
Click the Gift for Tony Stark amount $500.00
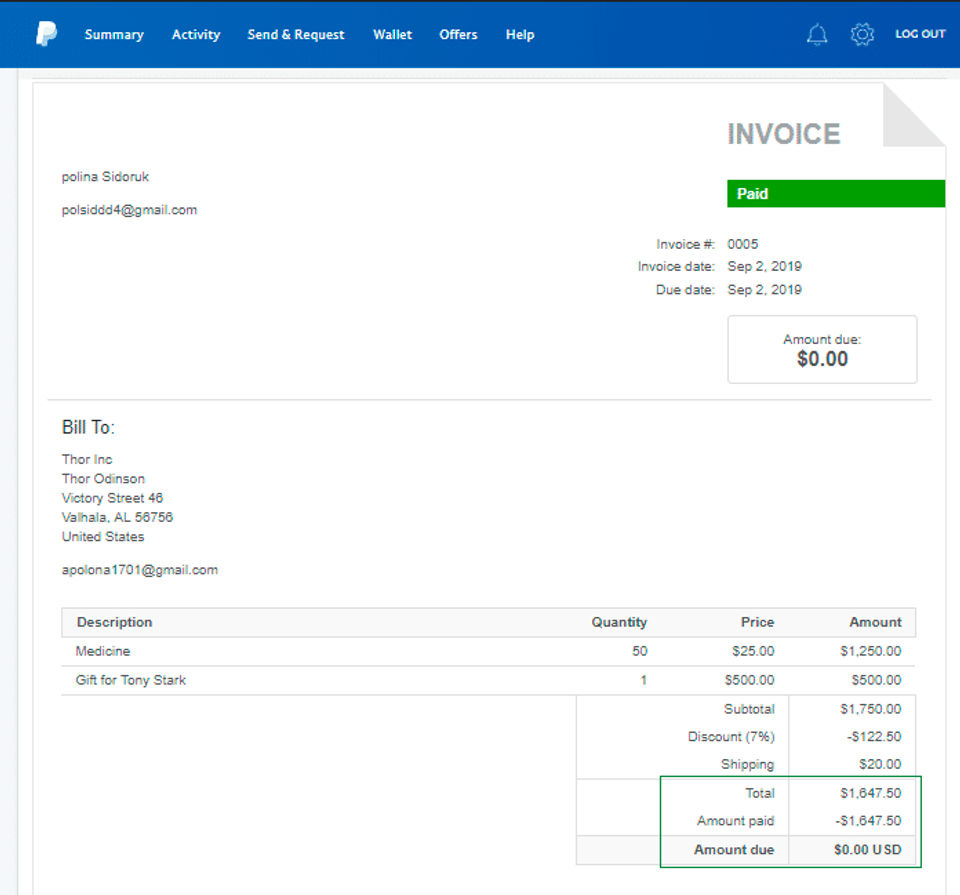point(876,680)
